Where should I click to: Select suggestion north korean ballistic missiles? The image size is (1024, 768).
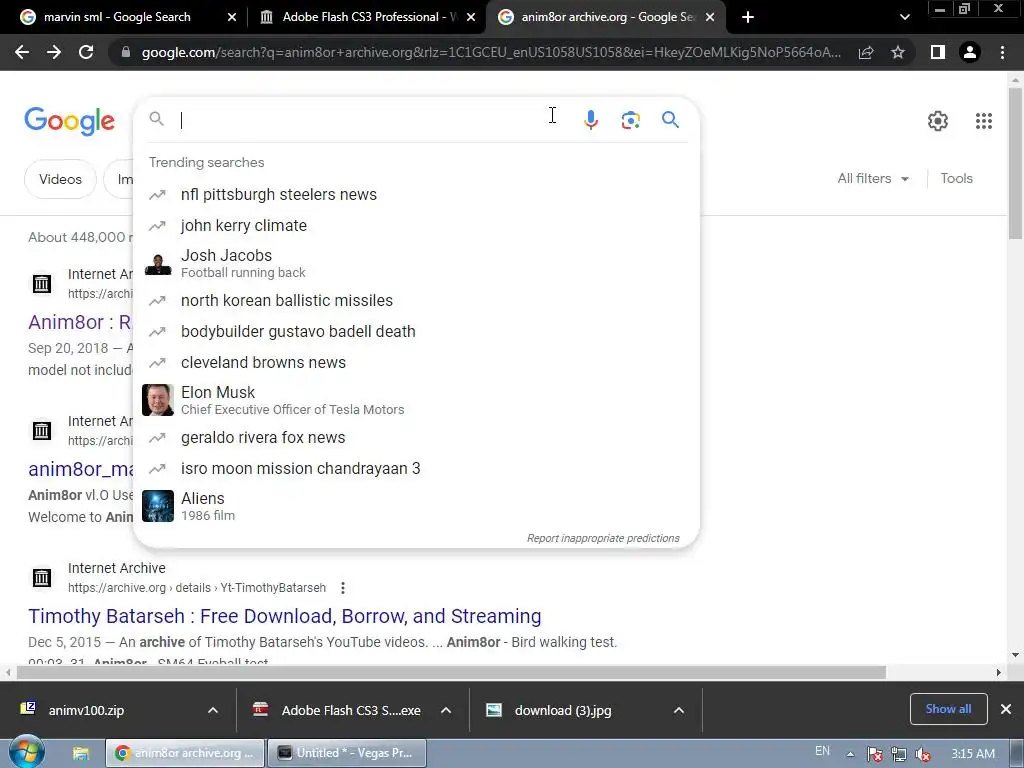(x=416, y=300)
